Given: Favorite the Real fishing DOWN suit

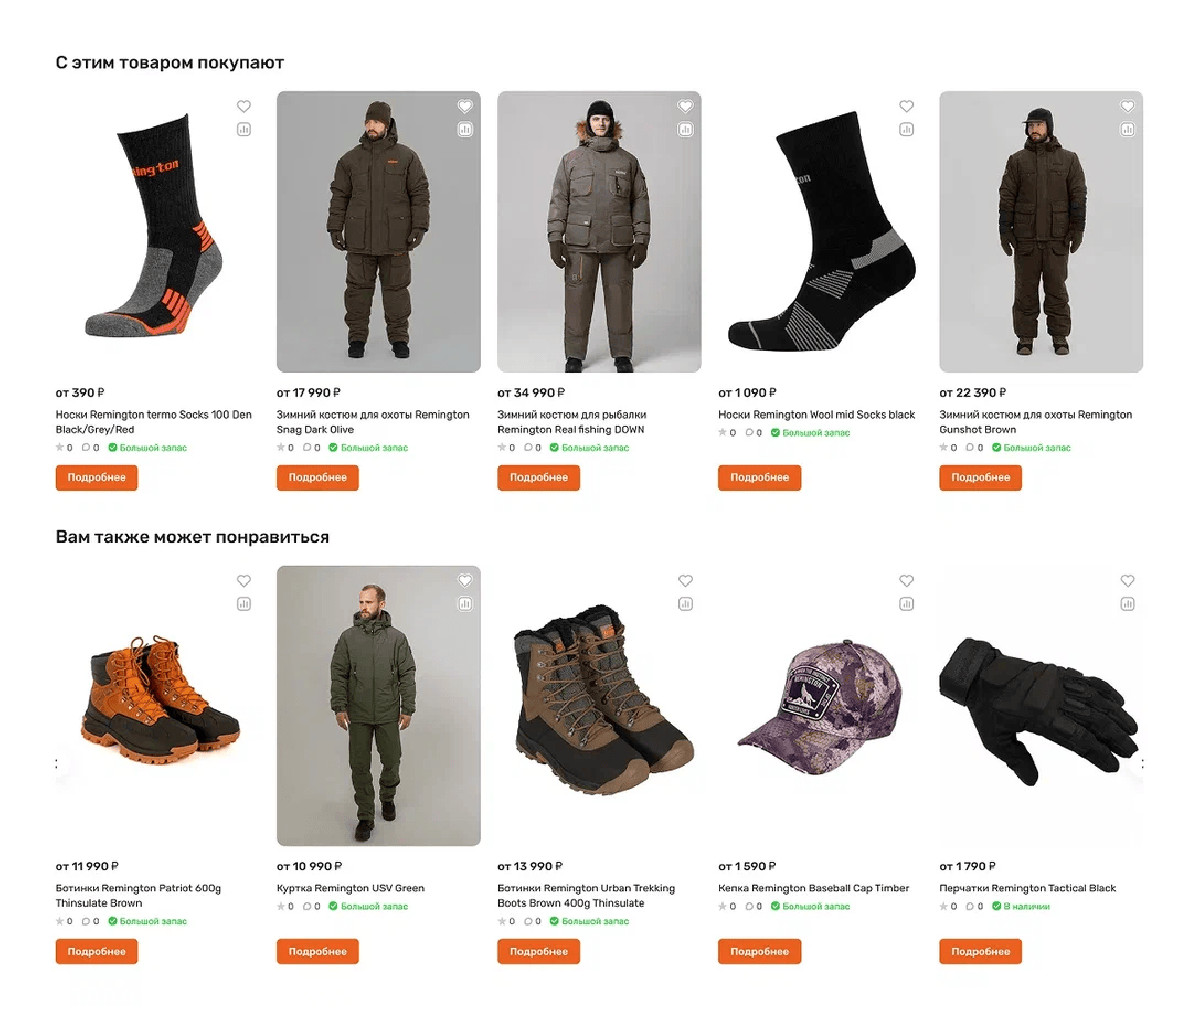Looking at the screenshot, I should 685,107.
